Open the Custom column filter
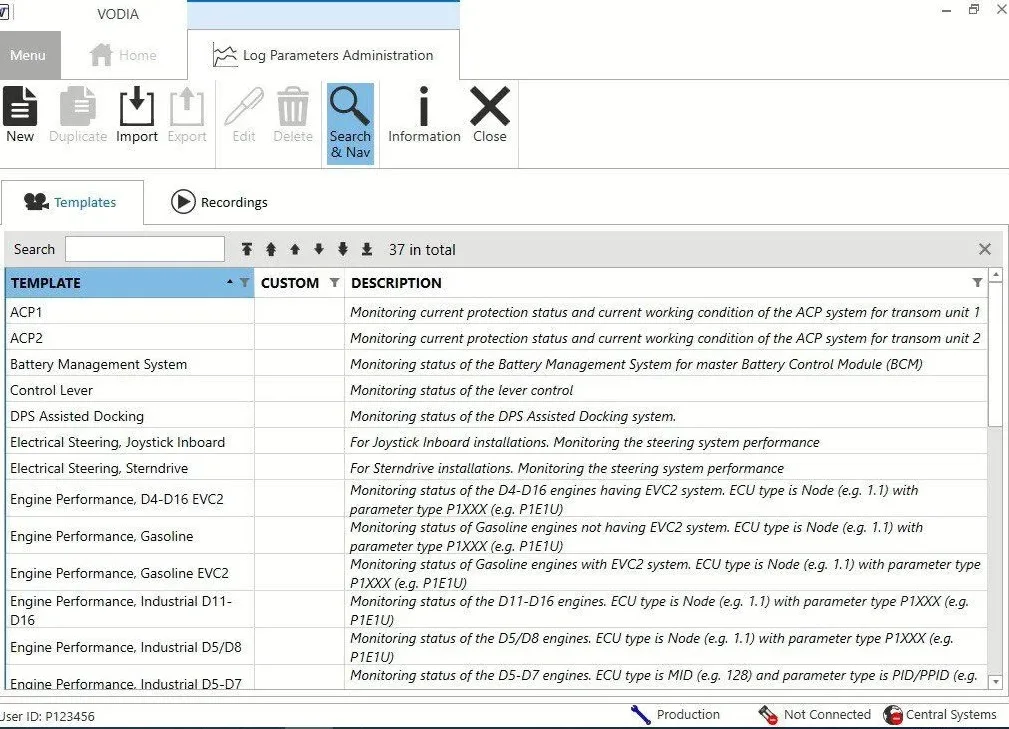This screenshot has width=1009, height=729. point(334,283)
